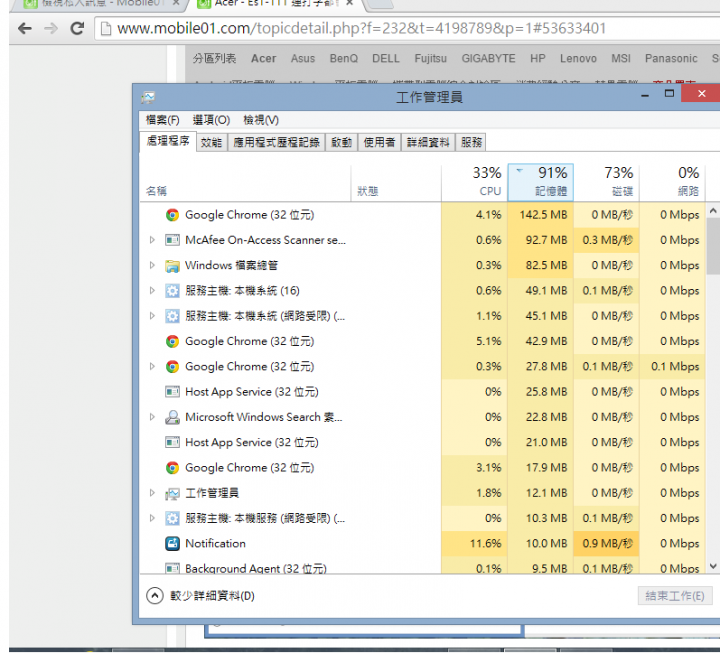Click the process list scrollbar down arrow

click(713, 566)
